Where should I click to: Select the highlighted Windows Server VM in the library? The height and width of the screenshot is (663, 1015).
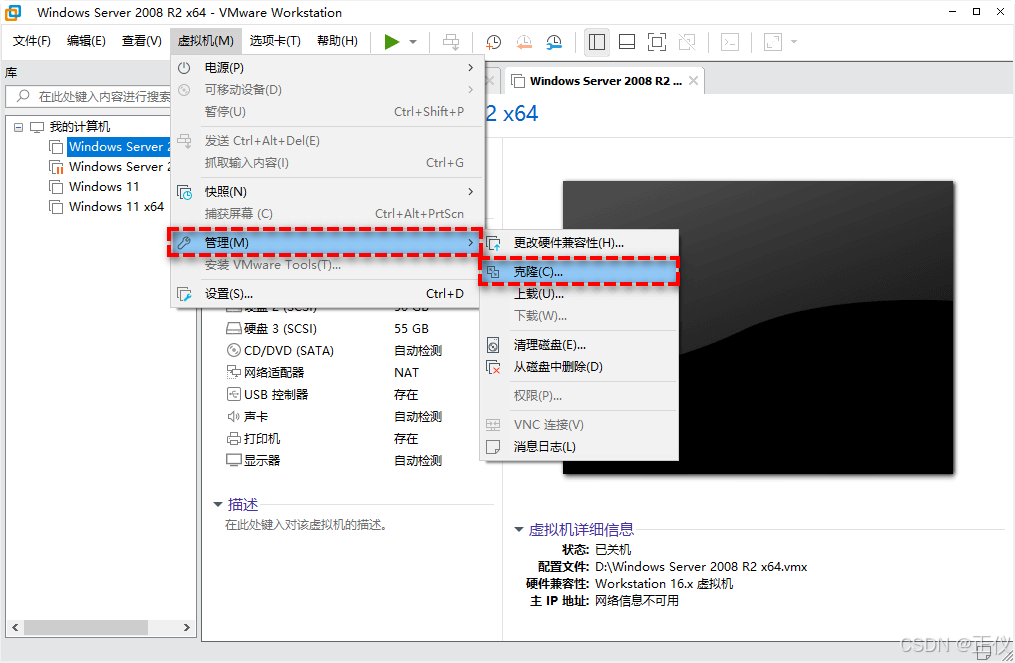119,147
